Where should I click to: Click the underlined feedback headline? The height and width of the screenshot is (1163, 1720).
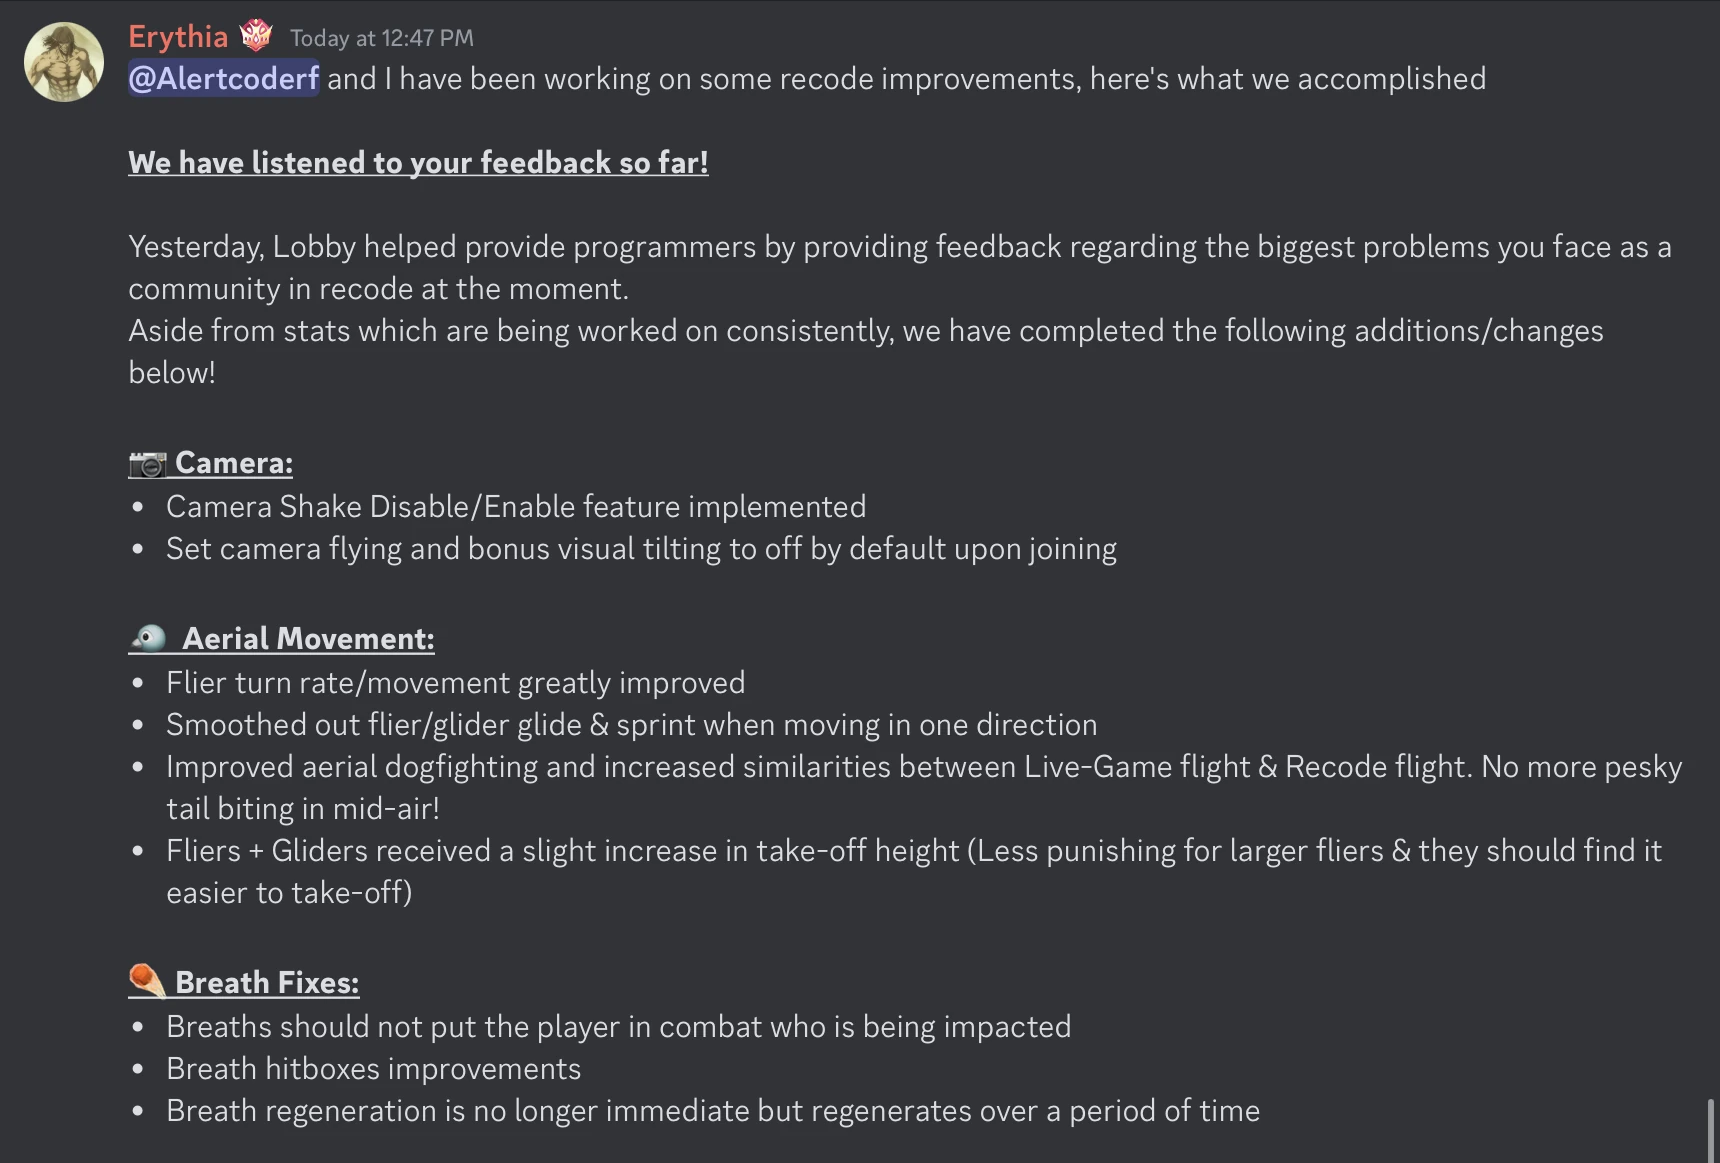pos(417,162)
